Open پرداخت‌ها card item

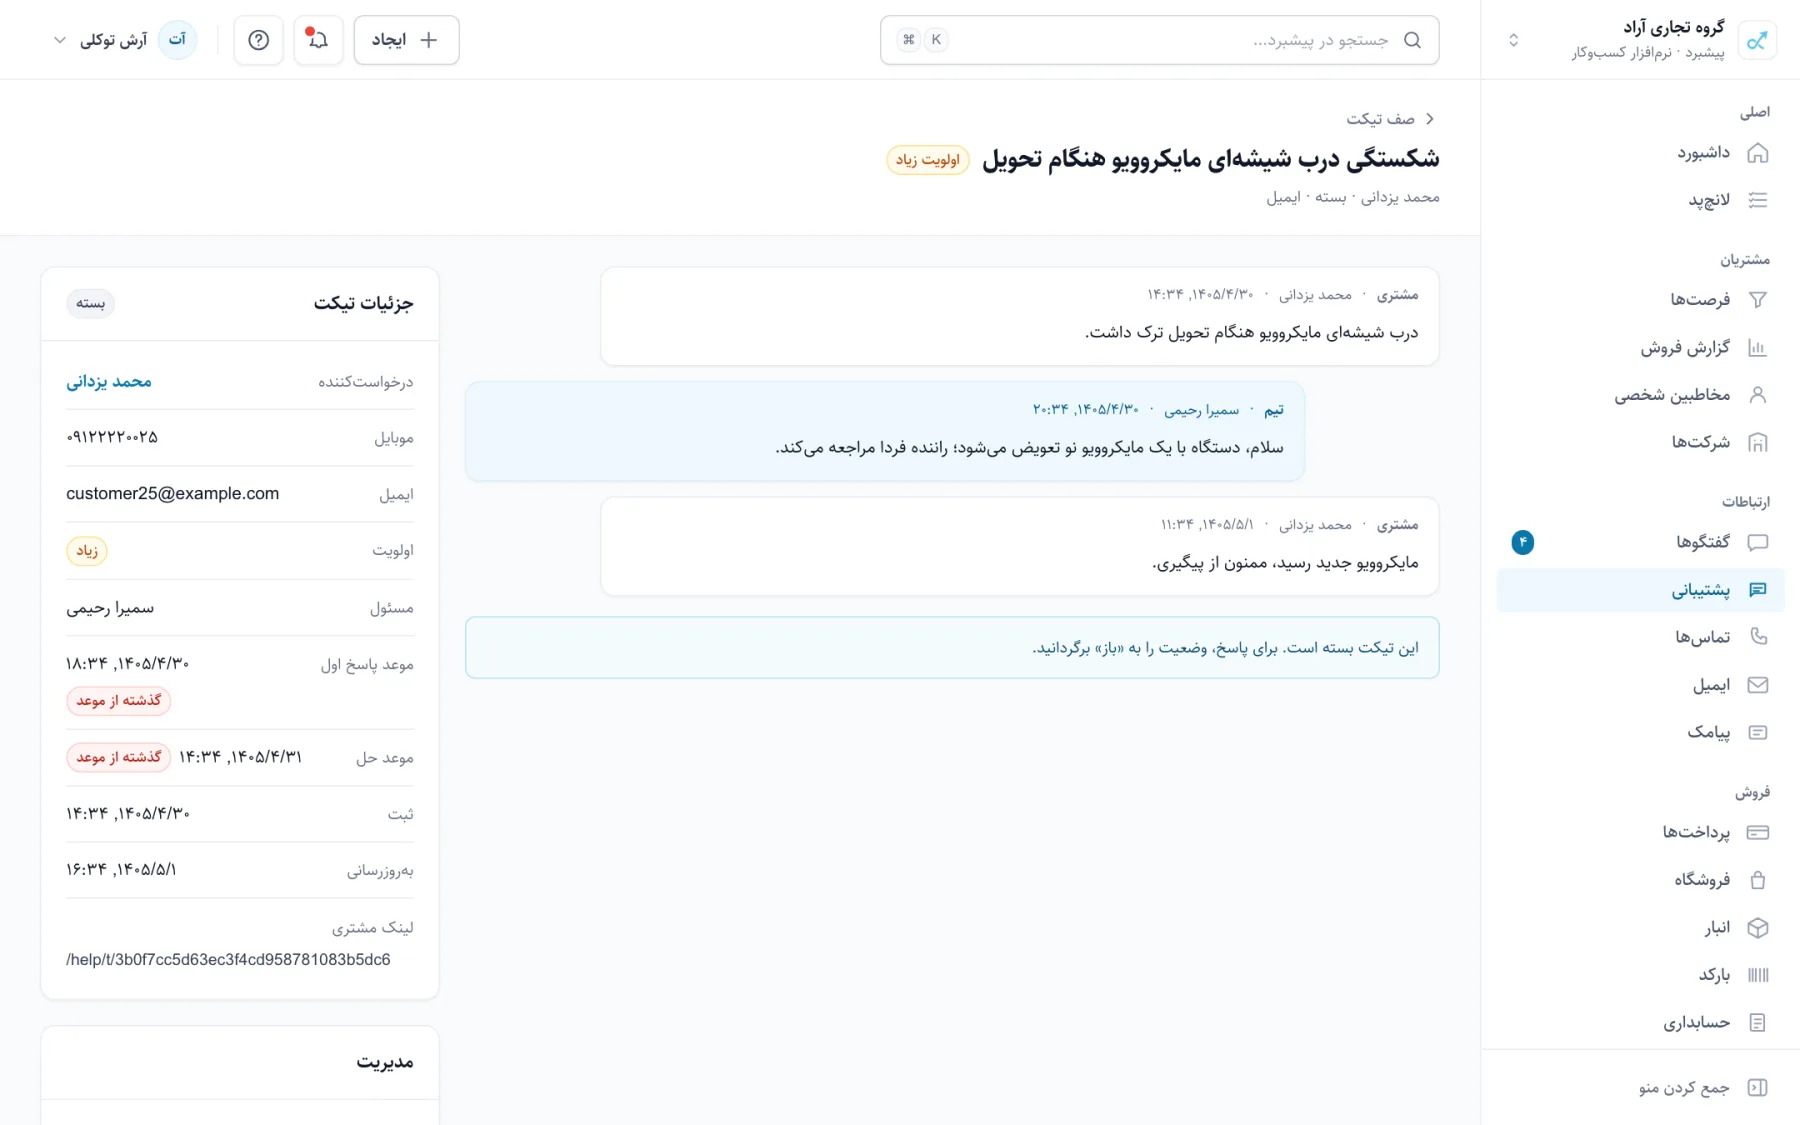(1640, 832)
